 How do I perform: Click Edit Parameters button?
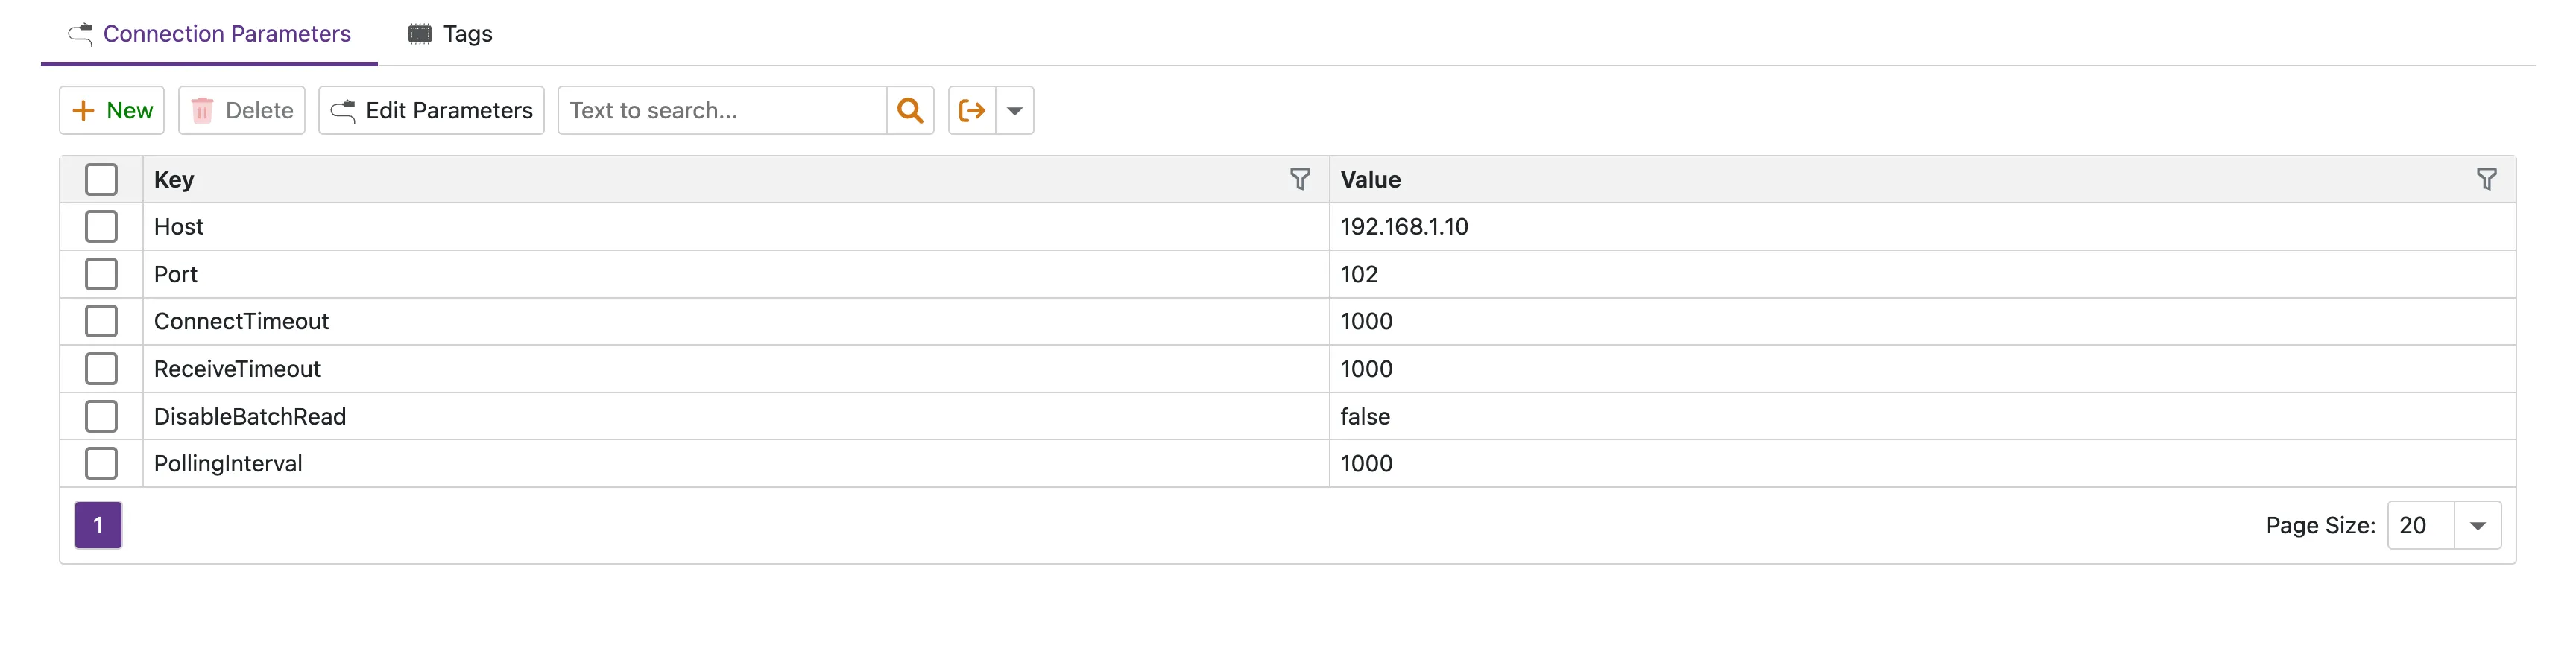[x=431, y=110]
